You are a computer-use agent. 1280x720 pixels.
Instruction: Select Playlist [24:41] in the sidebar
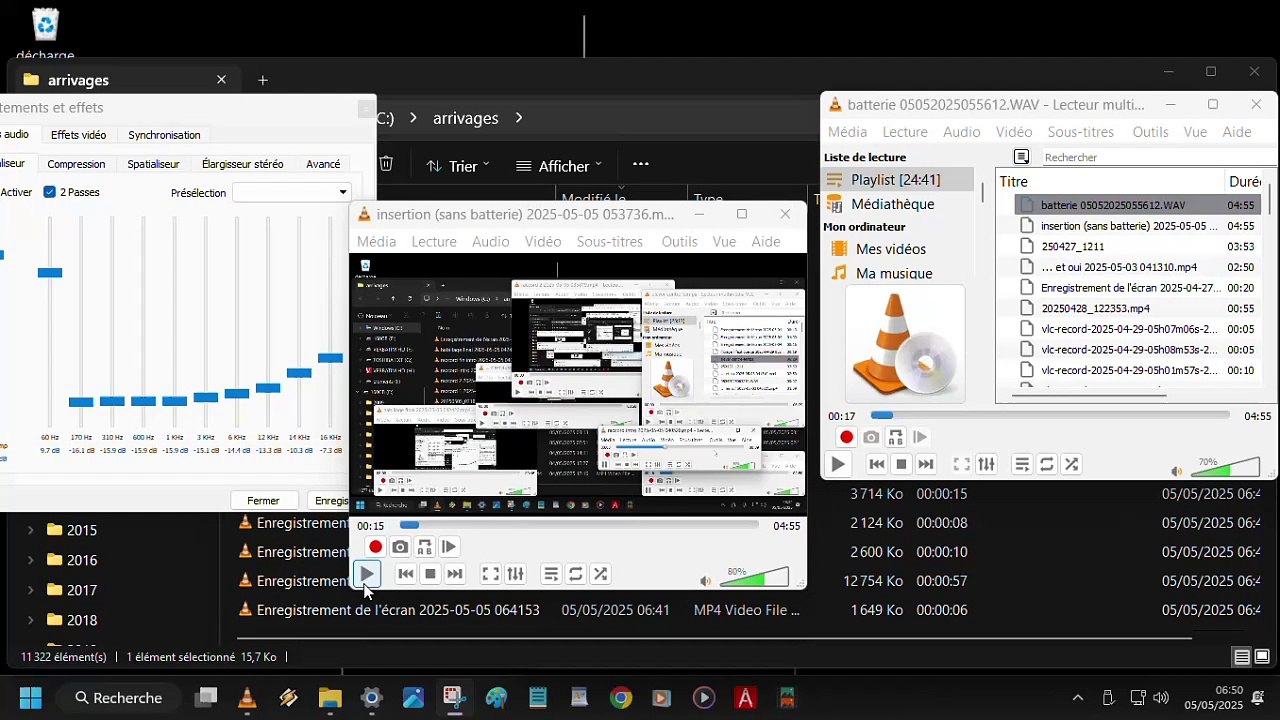[x=896, y=180]
